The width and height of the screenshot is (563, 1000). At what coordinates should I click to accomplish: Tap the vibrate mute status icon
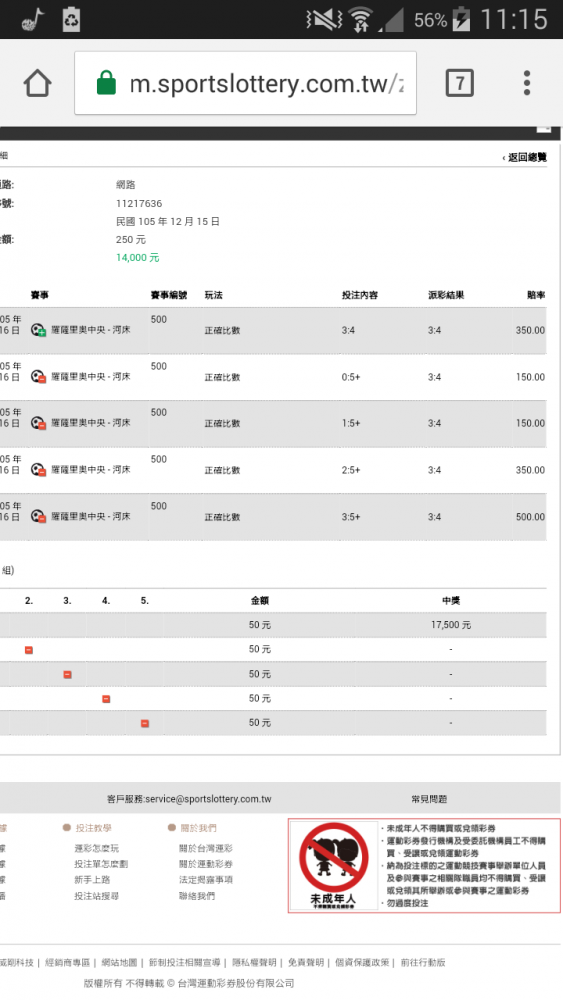coord(324,20)
